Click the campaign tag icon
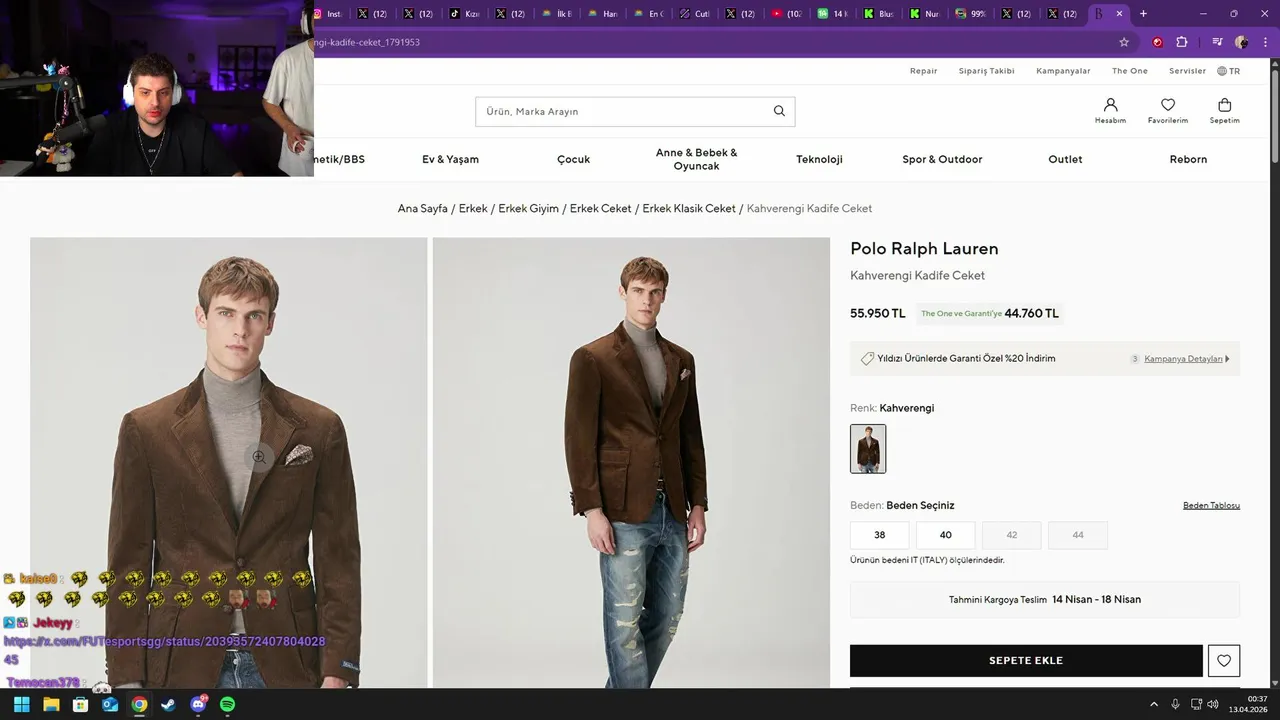1280x720 pixels. click(x=867, y=359)
